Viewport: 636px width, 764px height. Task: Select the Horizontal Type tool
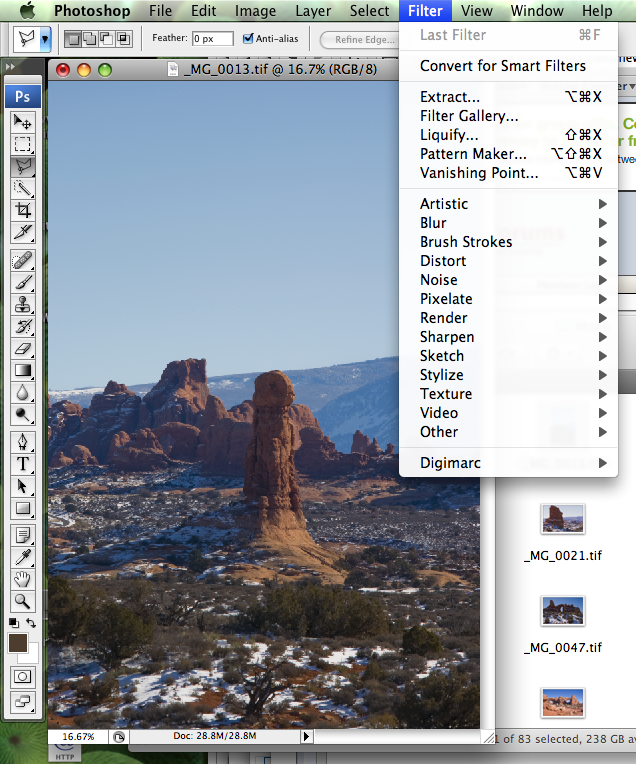click(x=22, y=464)
